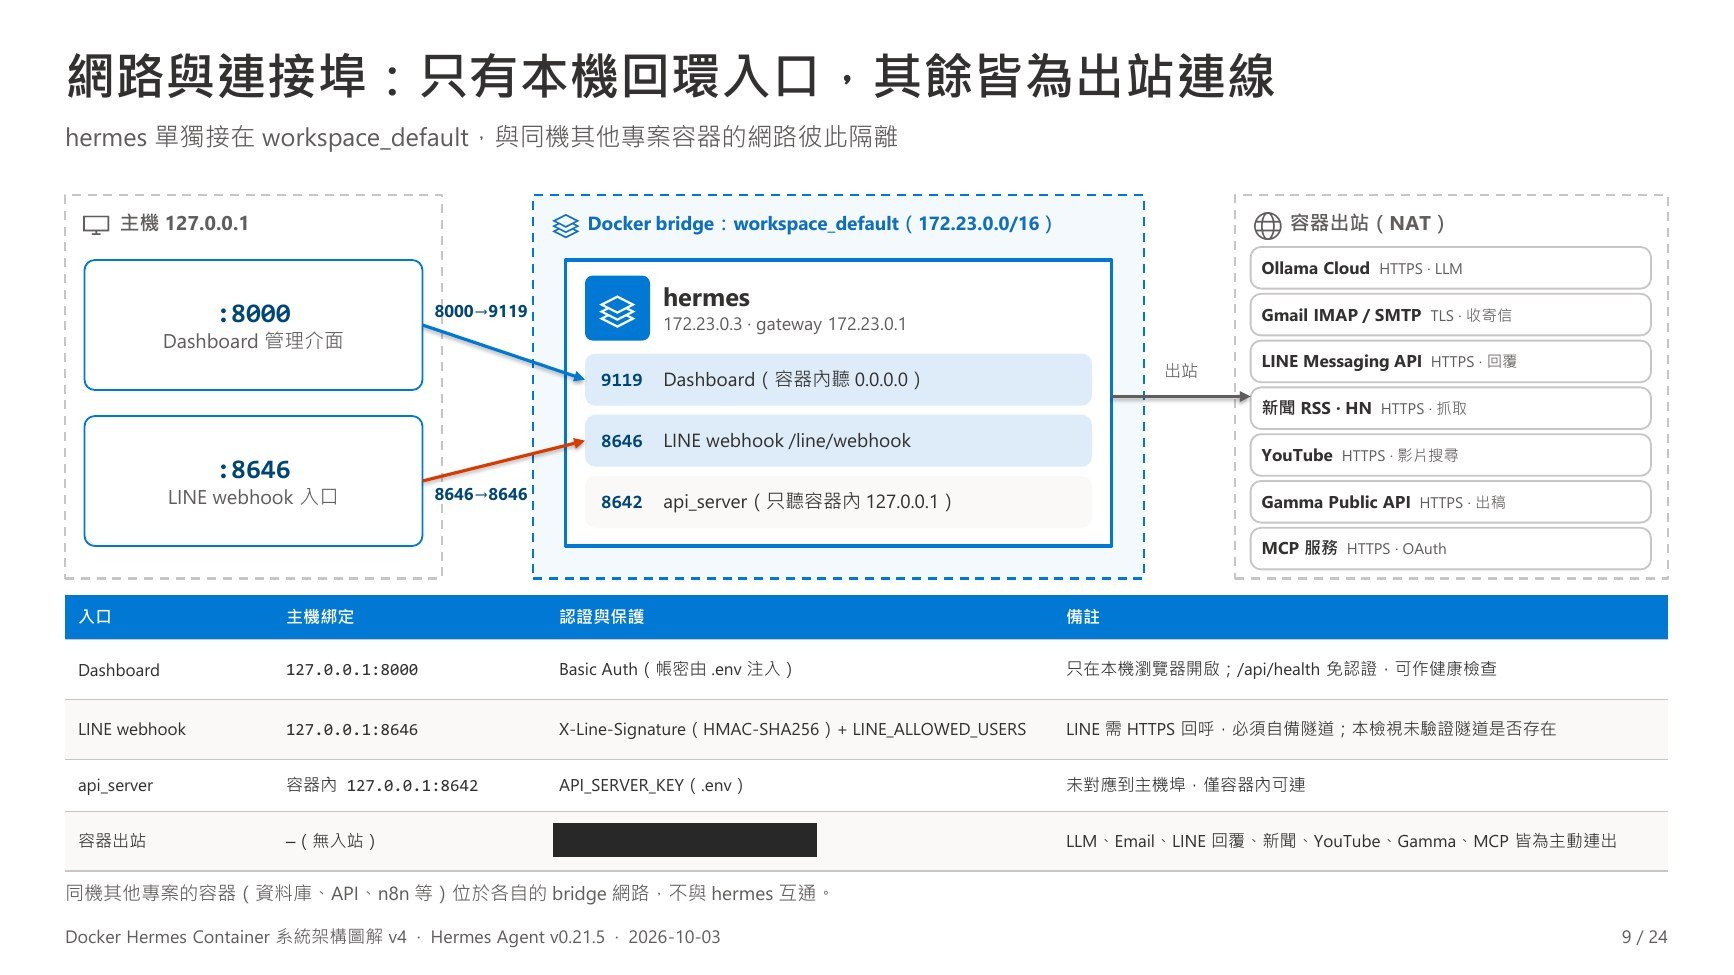Click the monitor icon beside 主機 127.0.0.1

point(95,225)
